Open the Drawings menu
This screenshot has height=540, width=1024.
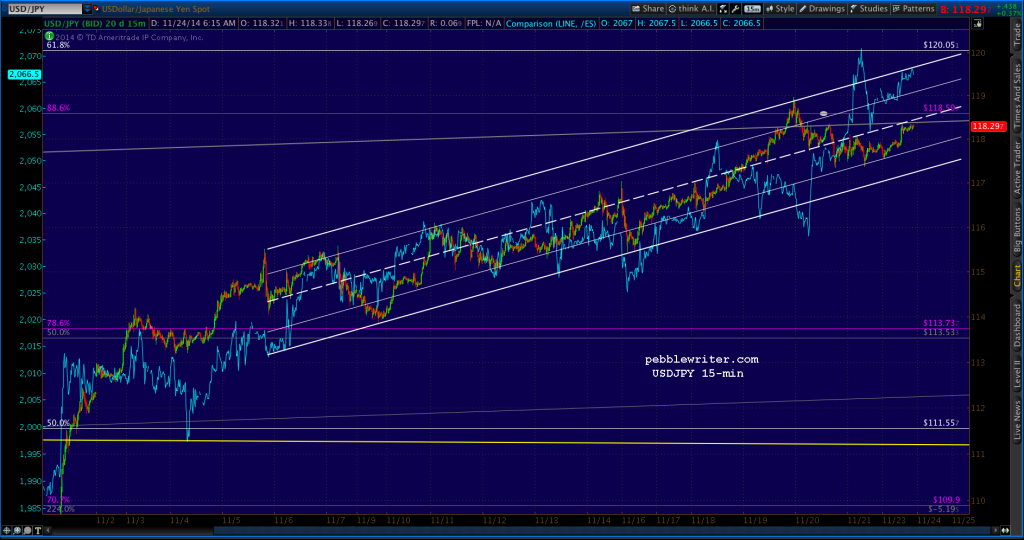822,8
